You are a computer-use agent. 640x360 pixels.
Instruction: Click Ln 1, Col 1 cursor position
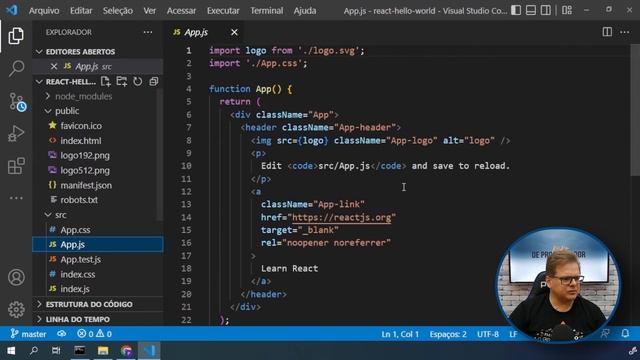400,334
